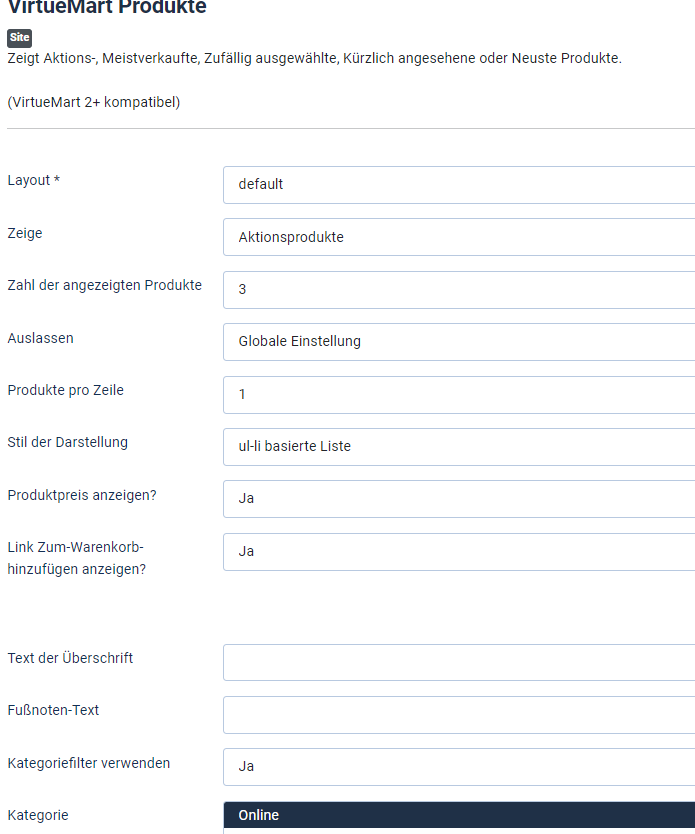Click the Produktpreis anzeigen? label
The height and width of the screenshot is (834, 695).
coord(82,494)
